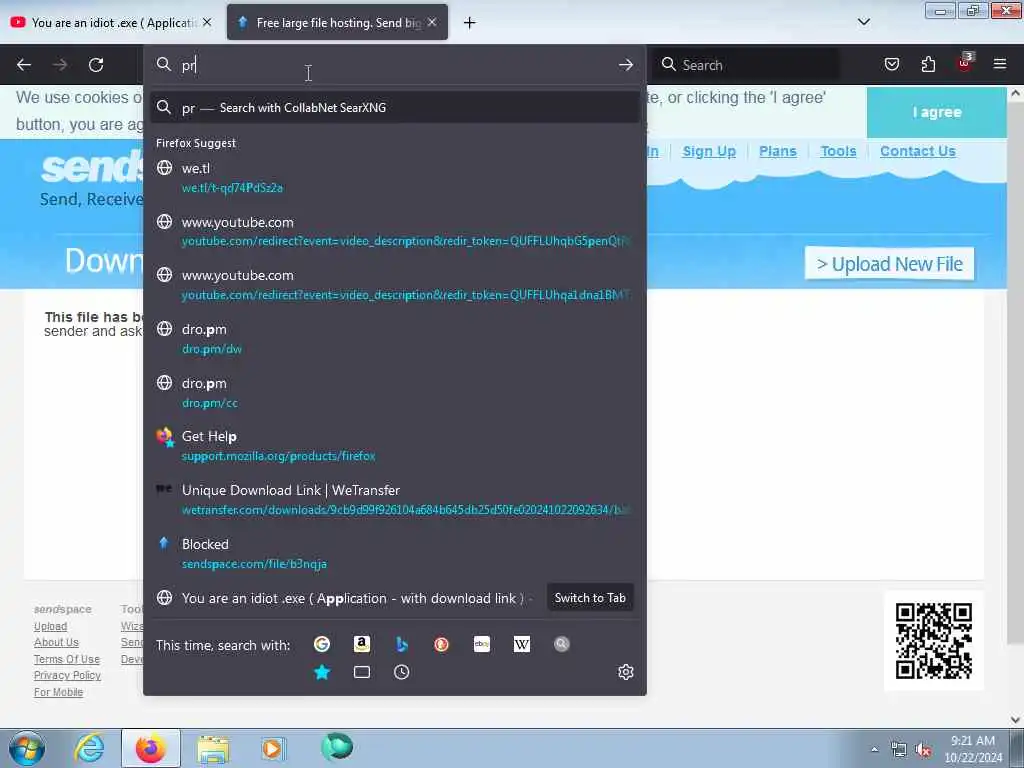This screenshot has width=1024, height=768.
Task: Open the media player taskbar icon
Action: point(273,749)
